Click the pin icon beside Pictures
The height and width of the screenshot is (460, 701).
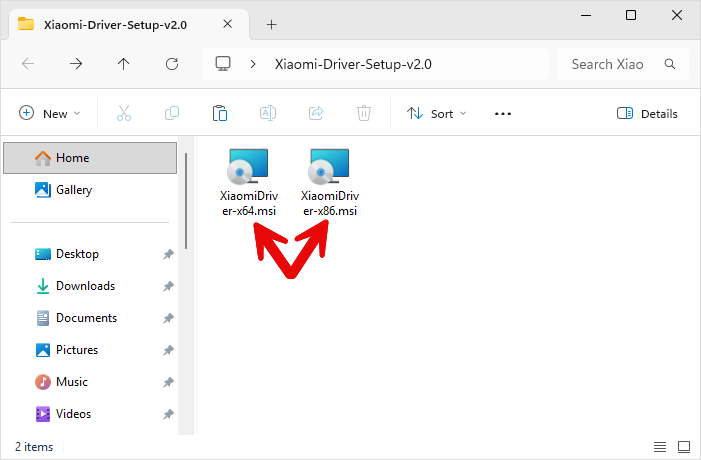click(169, 350)
